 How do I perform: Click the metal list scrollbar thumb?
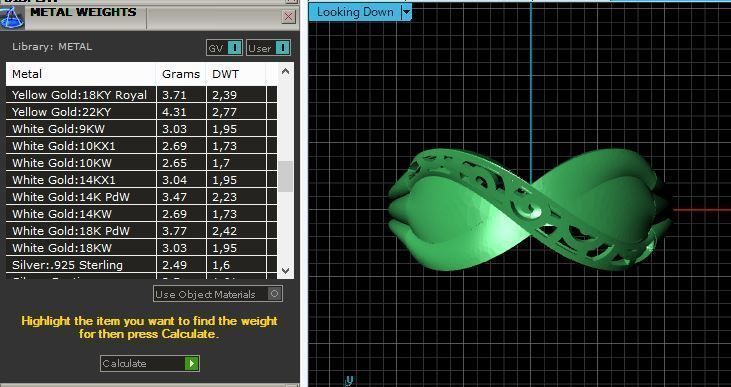click(x=285, y=177)
